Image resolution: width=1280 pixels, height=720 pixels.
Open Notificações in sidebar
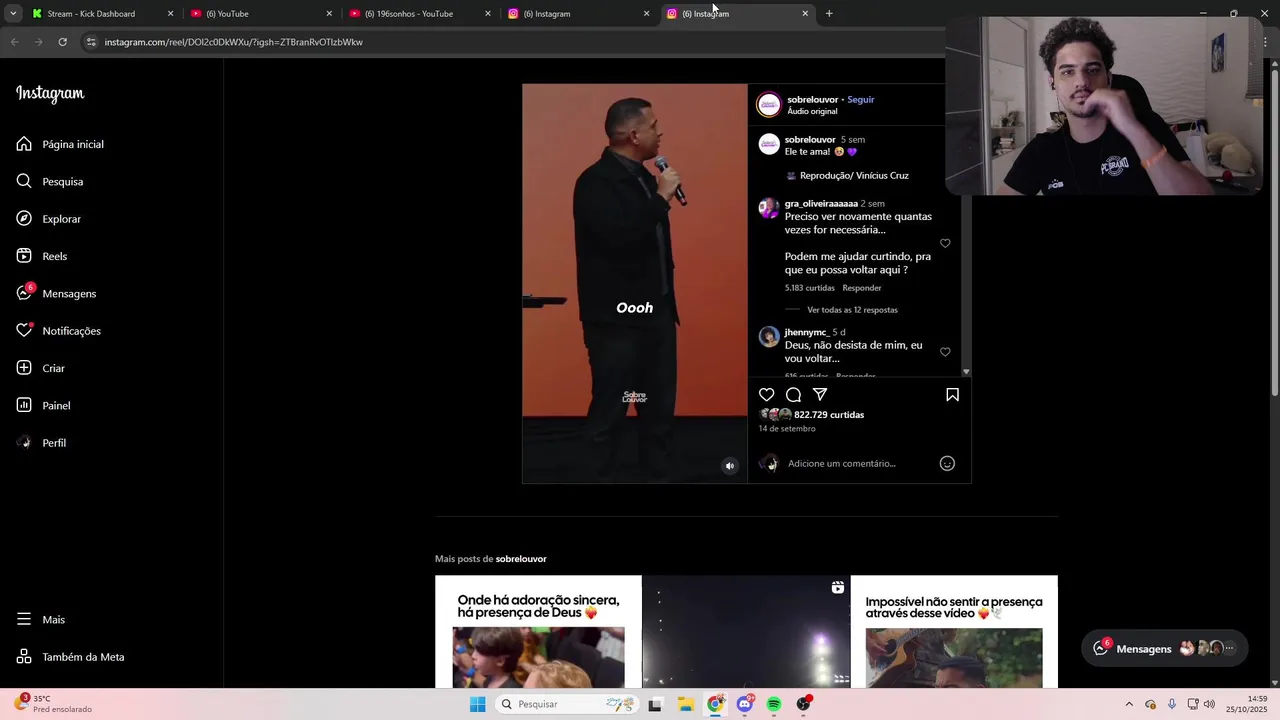59,331
